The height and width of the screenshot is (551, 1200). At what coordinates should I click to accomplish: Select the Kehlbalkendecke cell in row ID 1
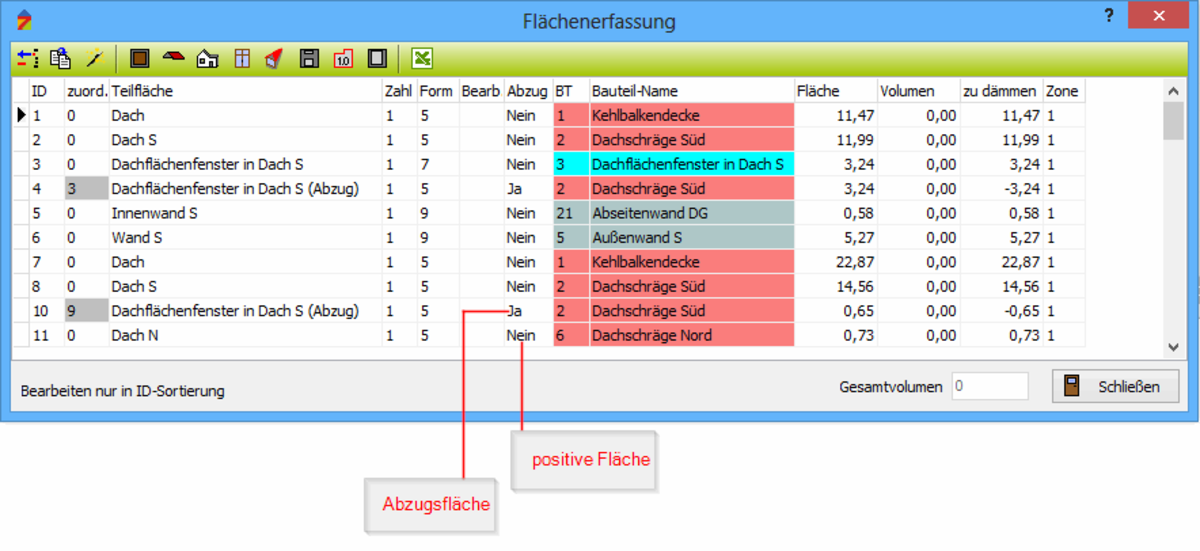point(692,115)
